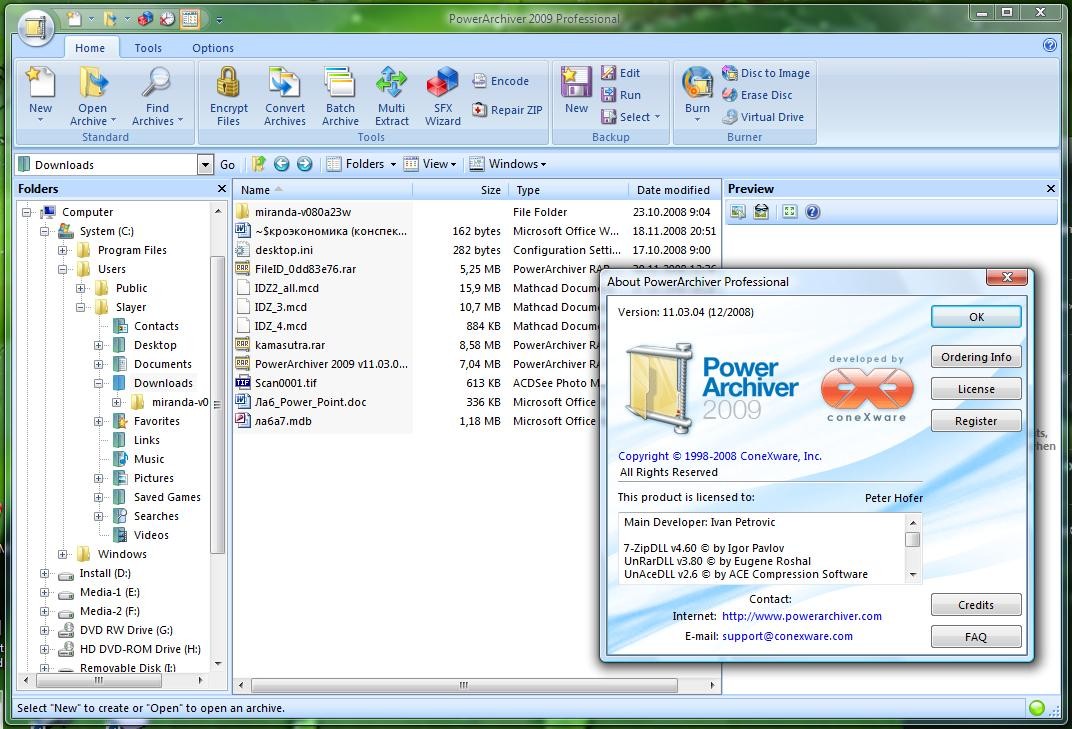Expand the Install (D:) drive node
This screenshot has height=729, width=1072.
pyautogui.click(x=45, y=574)
